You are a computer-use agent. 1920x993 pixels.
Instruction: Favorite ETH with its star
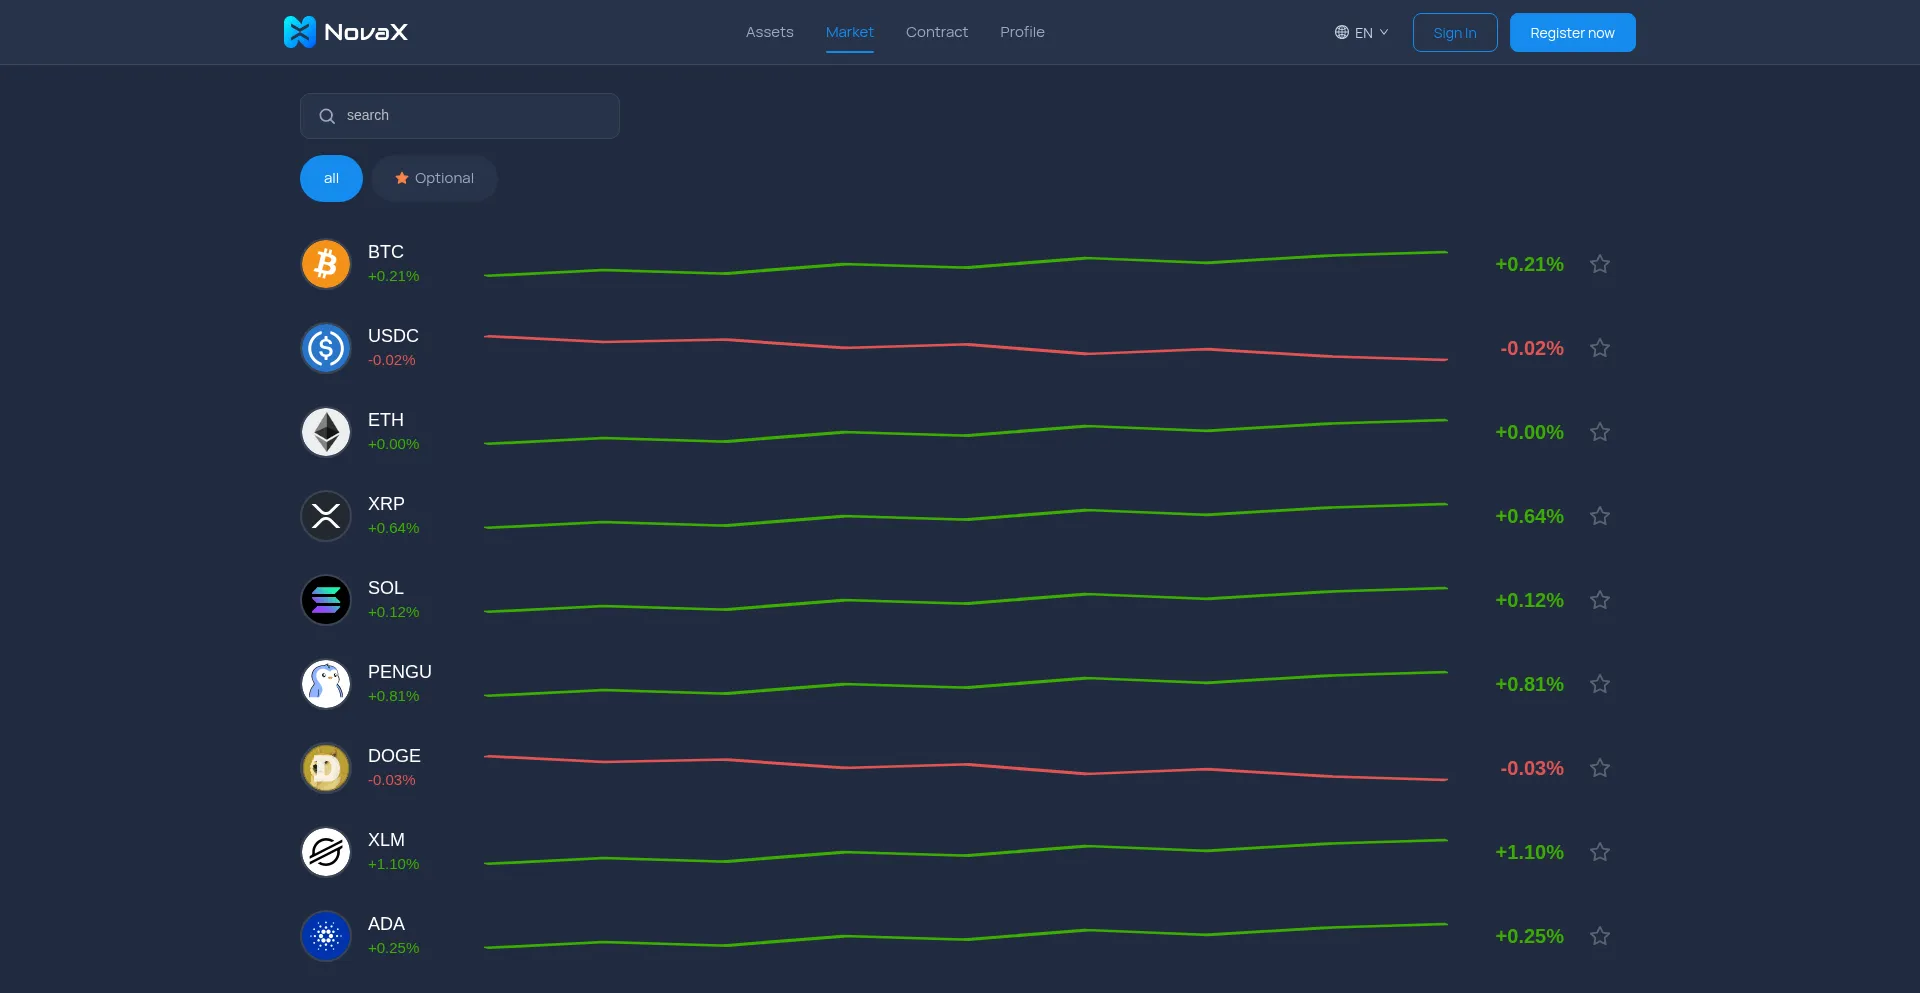coord(1600,432)
